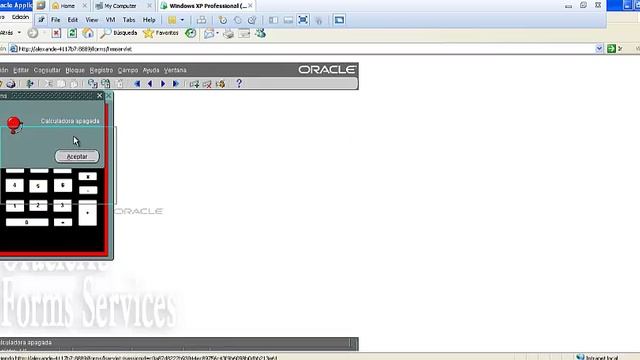This screenshot has width=640, height=360.
Task: Open the Ayuda menu
Action: tap(151, 70)
